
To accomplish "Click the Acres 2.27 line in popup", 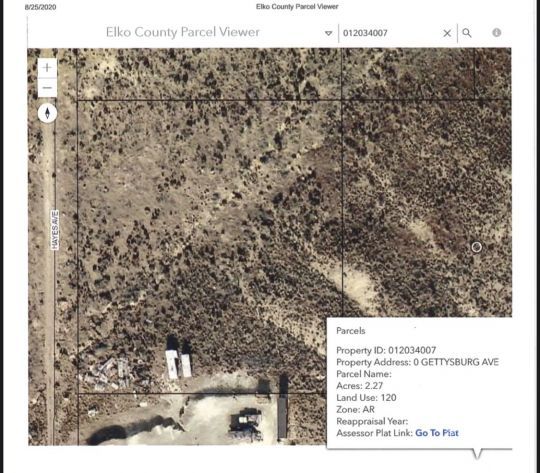I will 360,385.
